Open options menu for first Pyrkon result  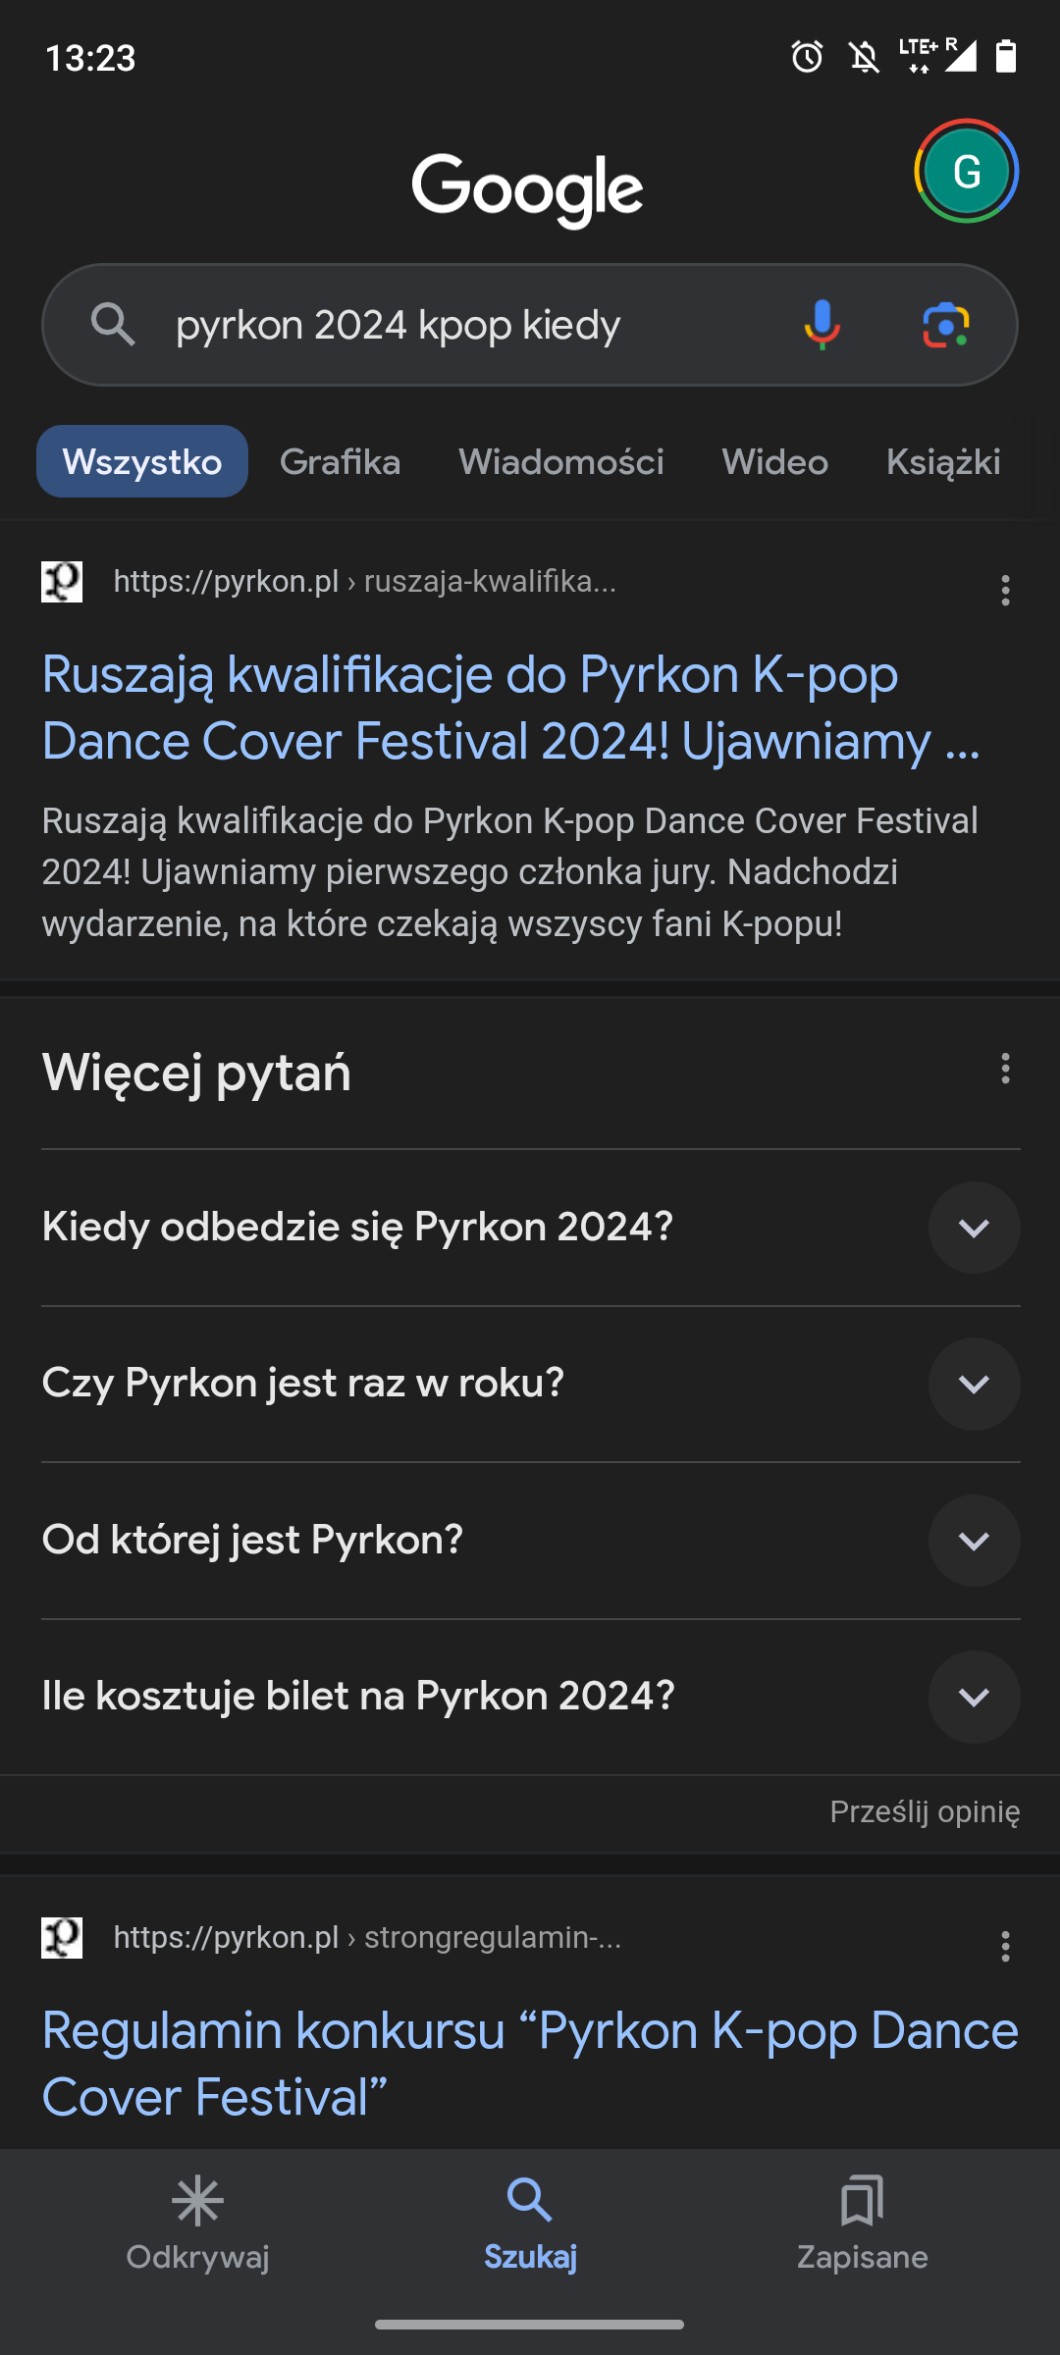pyautogui.click(x=1005, y=590)
